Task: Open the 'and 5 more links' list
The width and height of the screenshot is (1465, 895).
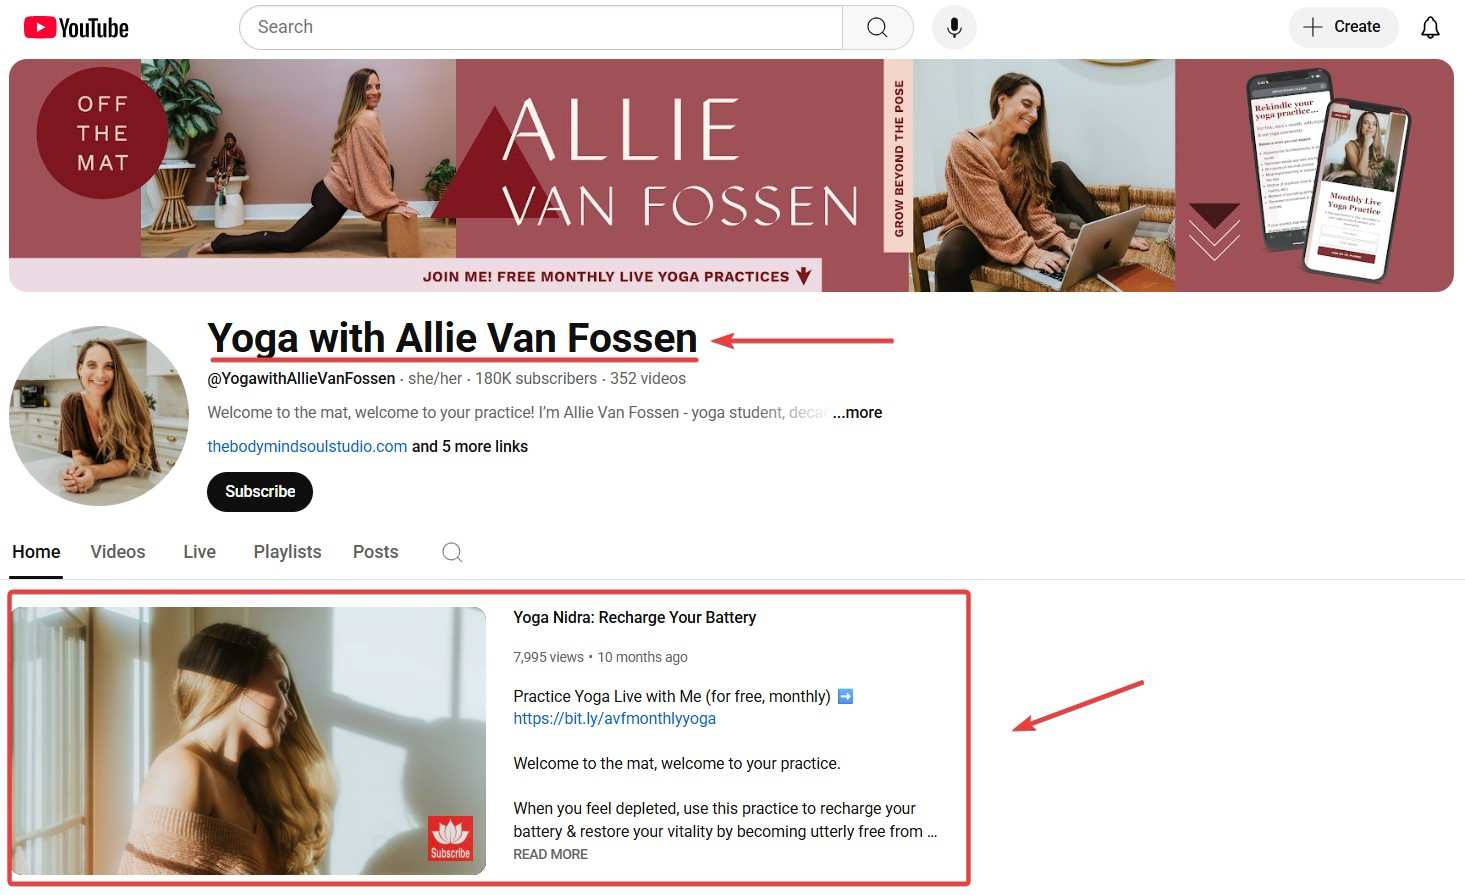Action: point(470,446)
